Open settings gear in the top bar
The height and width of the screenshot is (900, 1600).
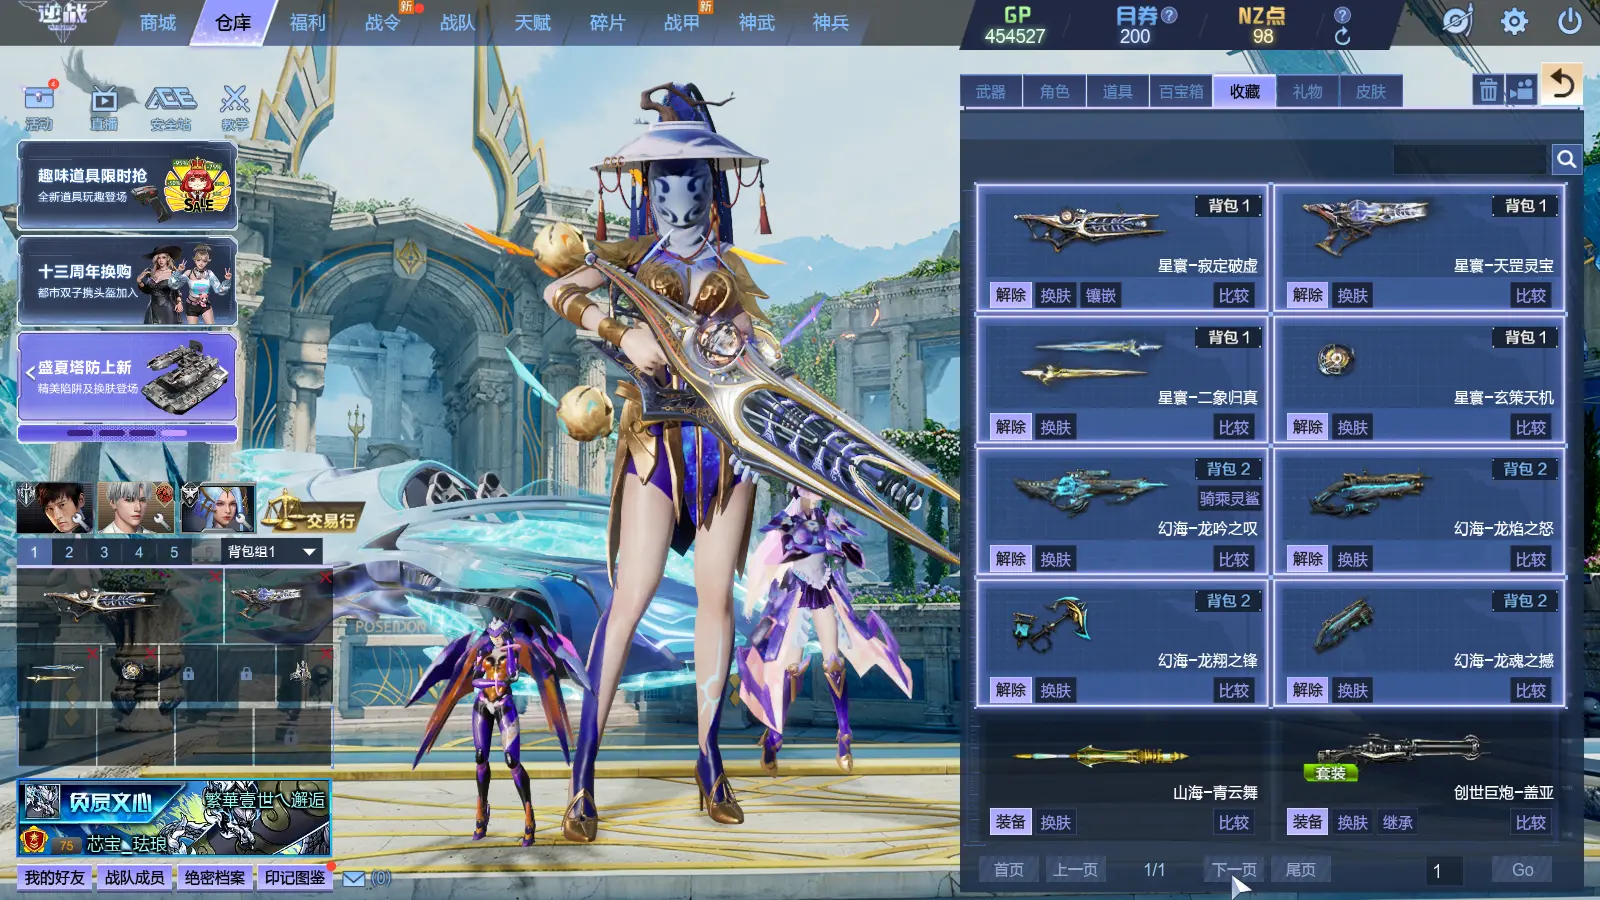coord(1514,21)
